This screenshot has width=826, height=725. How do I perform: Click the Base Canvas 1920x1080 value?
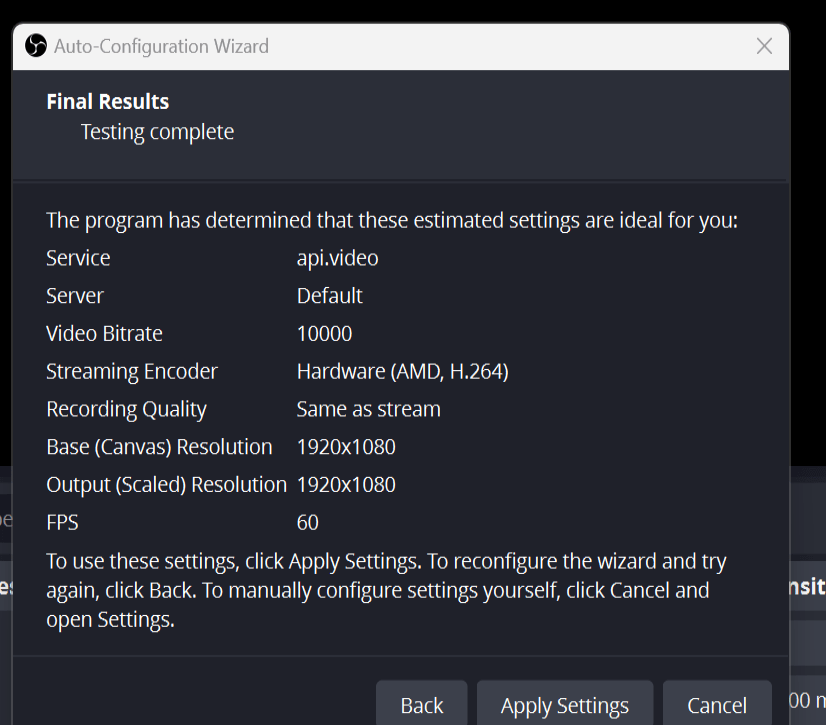click(x=346, y=447)
